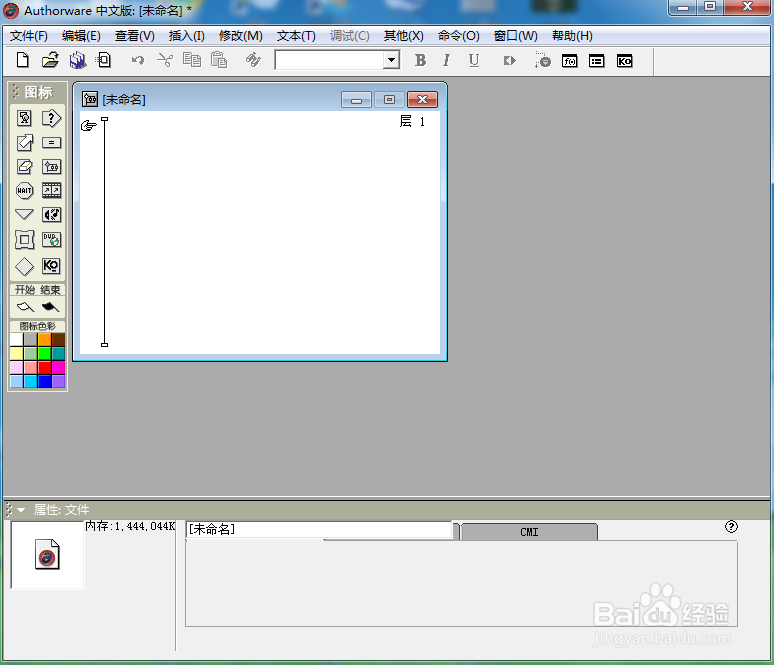Viewport: 774px width, 665px height.
Task: Click the file name field [未命名]
Action: tap(319, 529)
